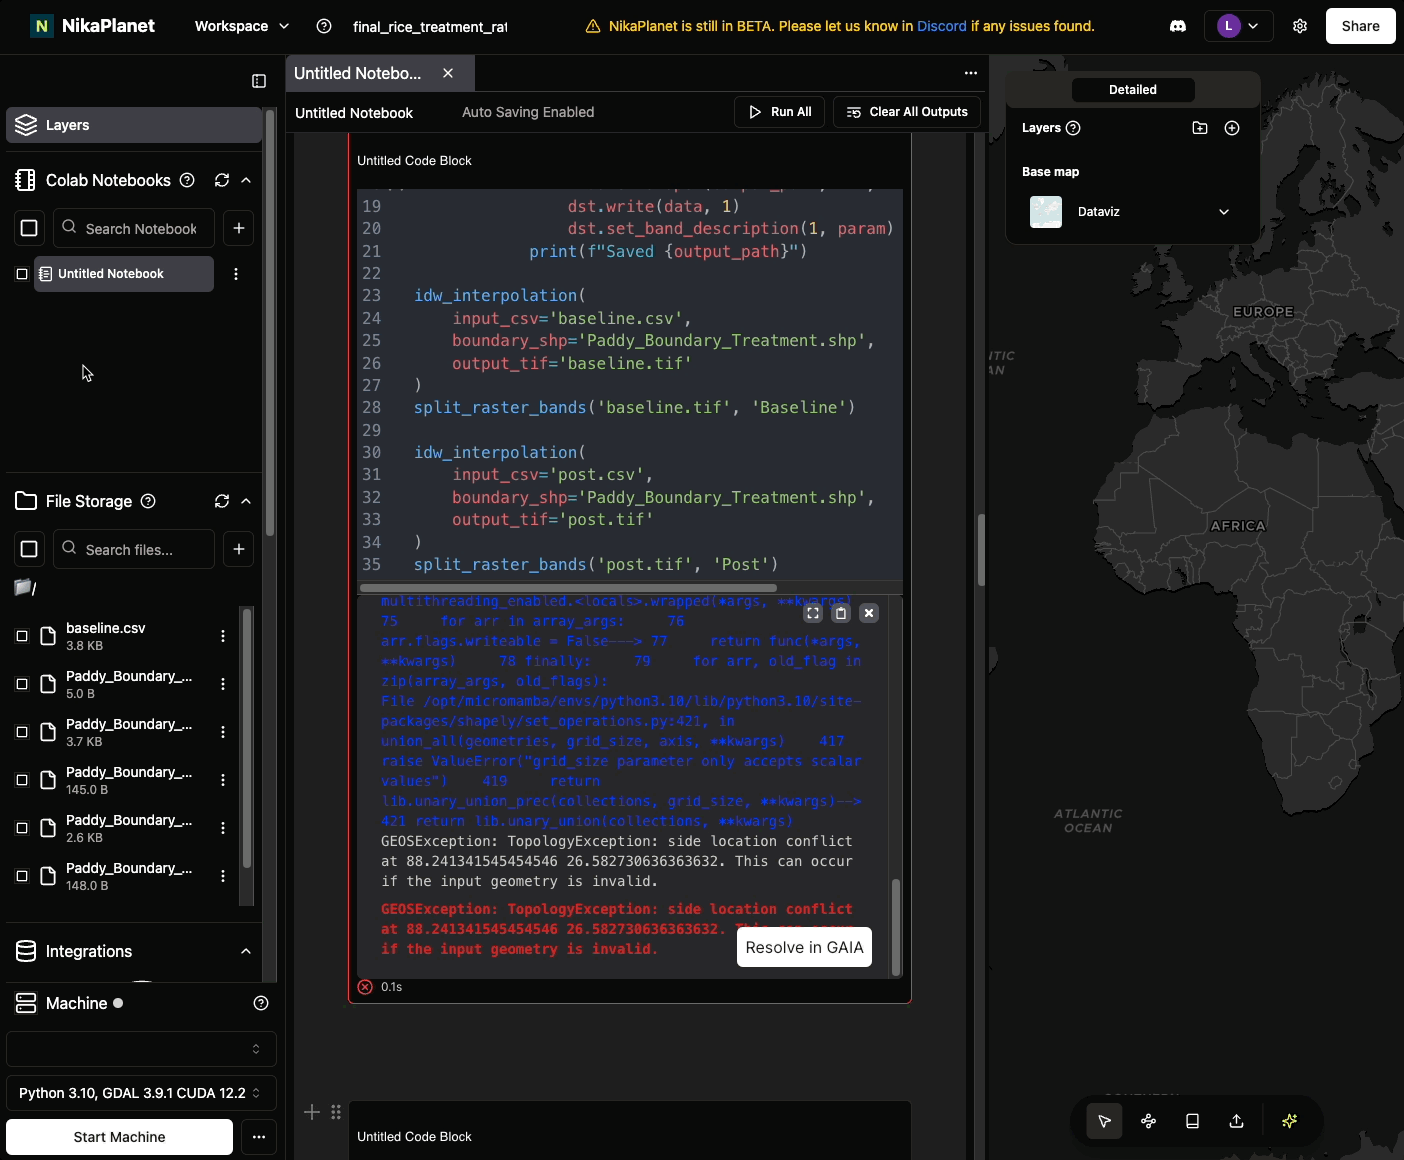Check the Untitled Notebook checkbox
Image resolution: width=1404 pixels, height=1160 pixels.
point(21,273)
